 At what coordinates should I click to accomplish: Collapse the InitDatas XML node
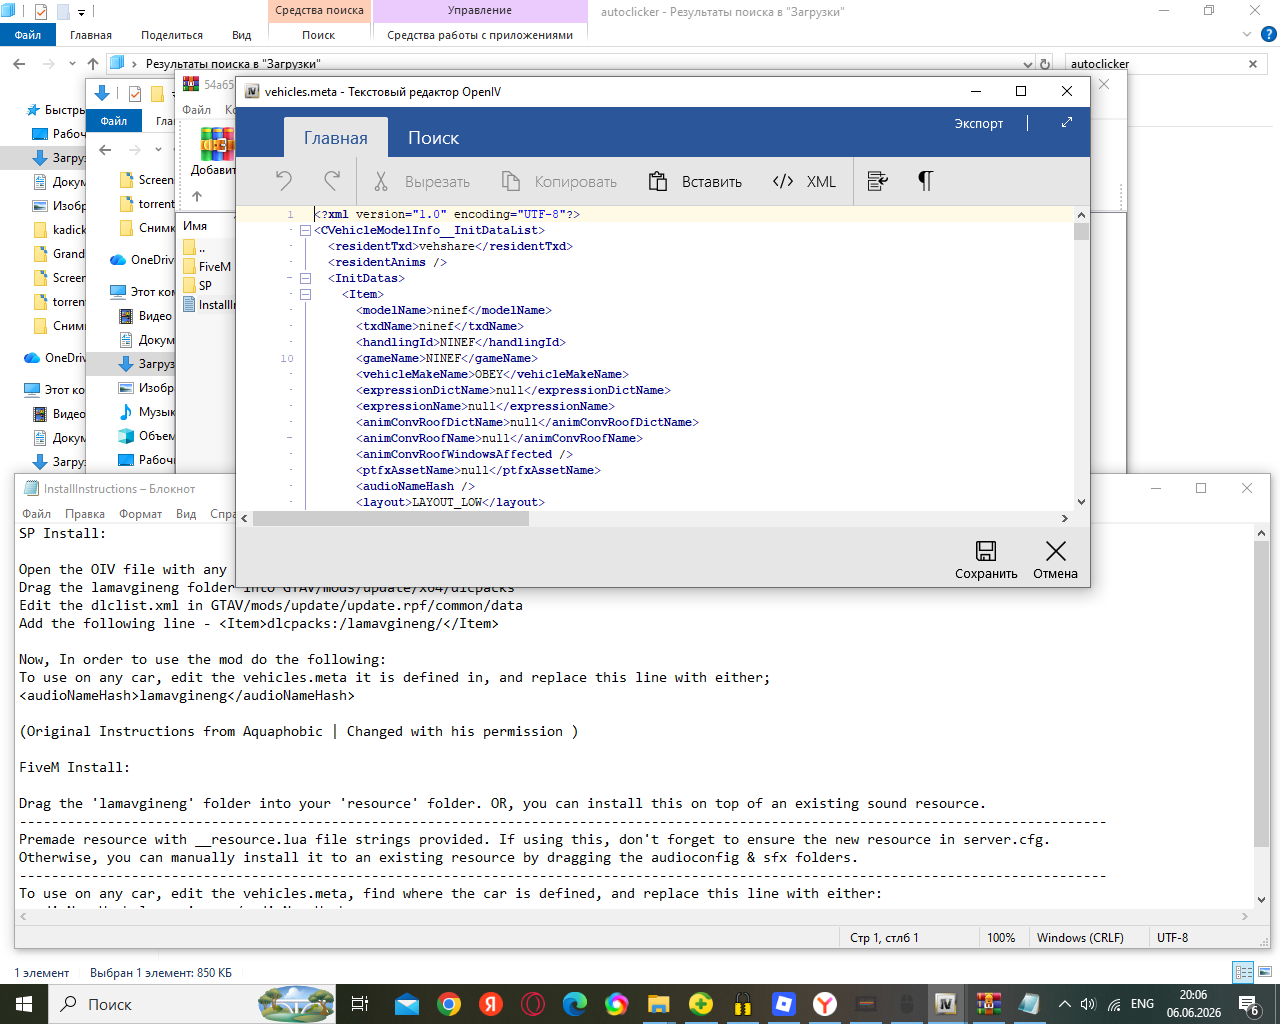[x=305, y=278]
